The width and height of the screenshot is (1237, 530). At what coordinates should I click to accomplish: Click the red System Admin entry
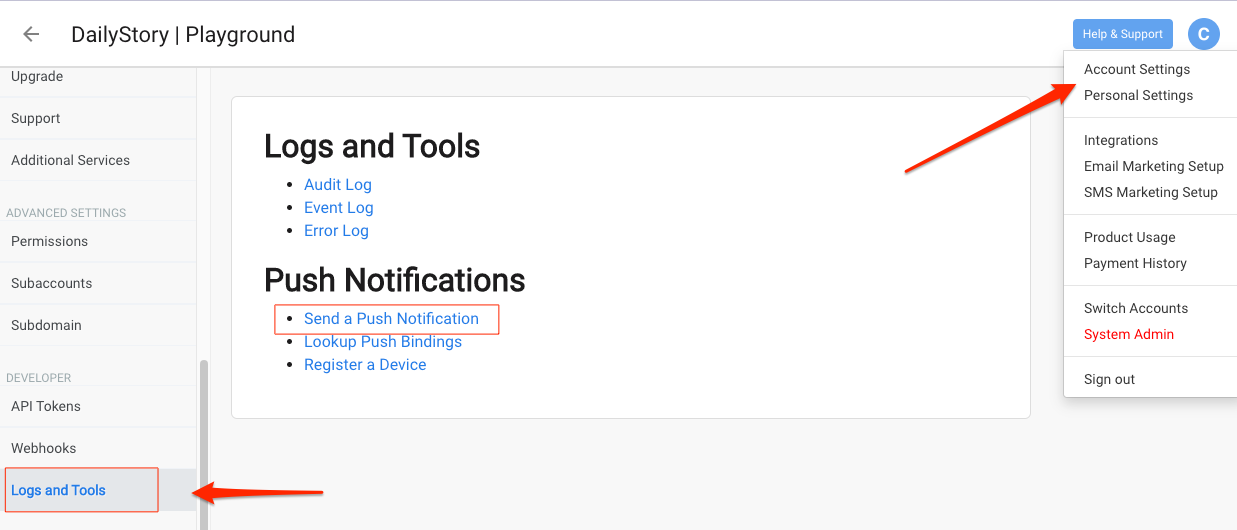(x=1129, y=334)
